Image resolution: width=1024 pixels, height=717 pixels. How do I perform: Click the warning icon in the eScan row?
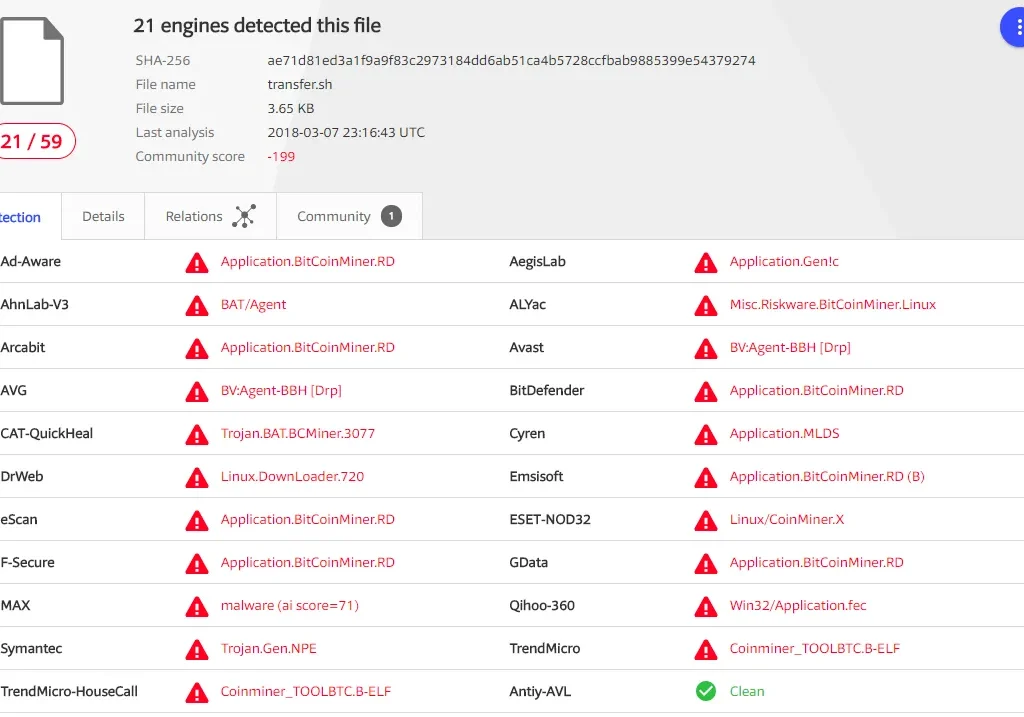197,520
